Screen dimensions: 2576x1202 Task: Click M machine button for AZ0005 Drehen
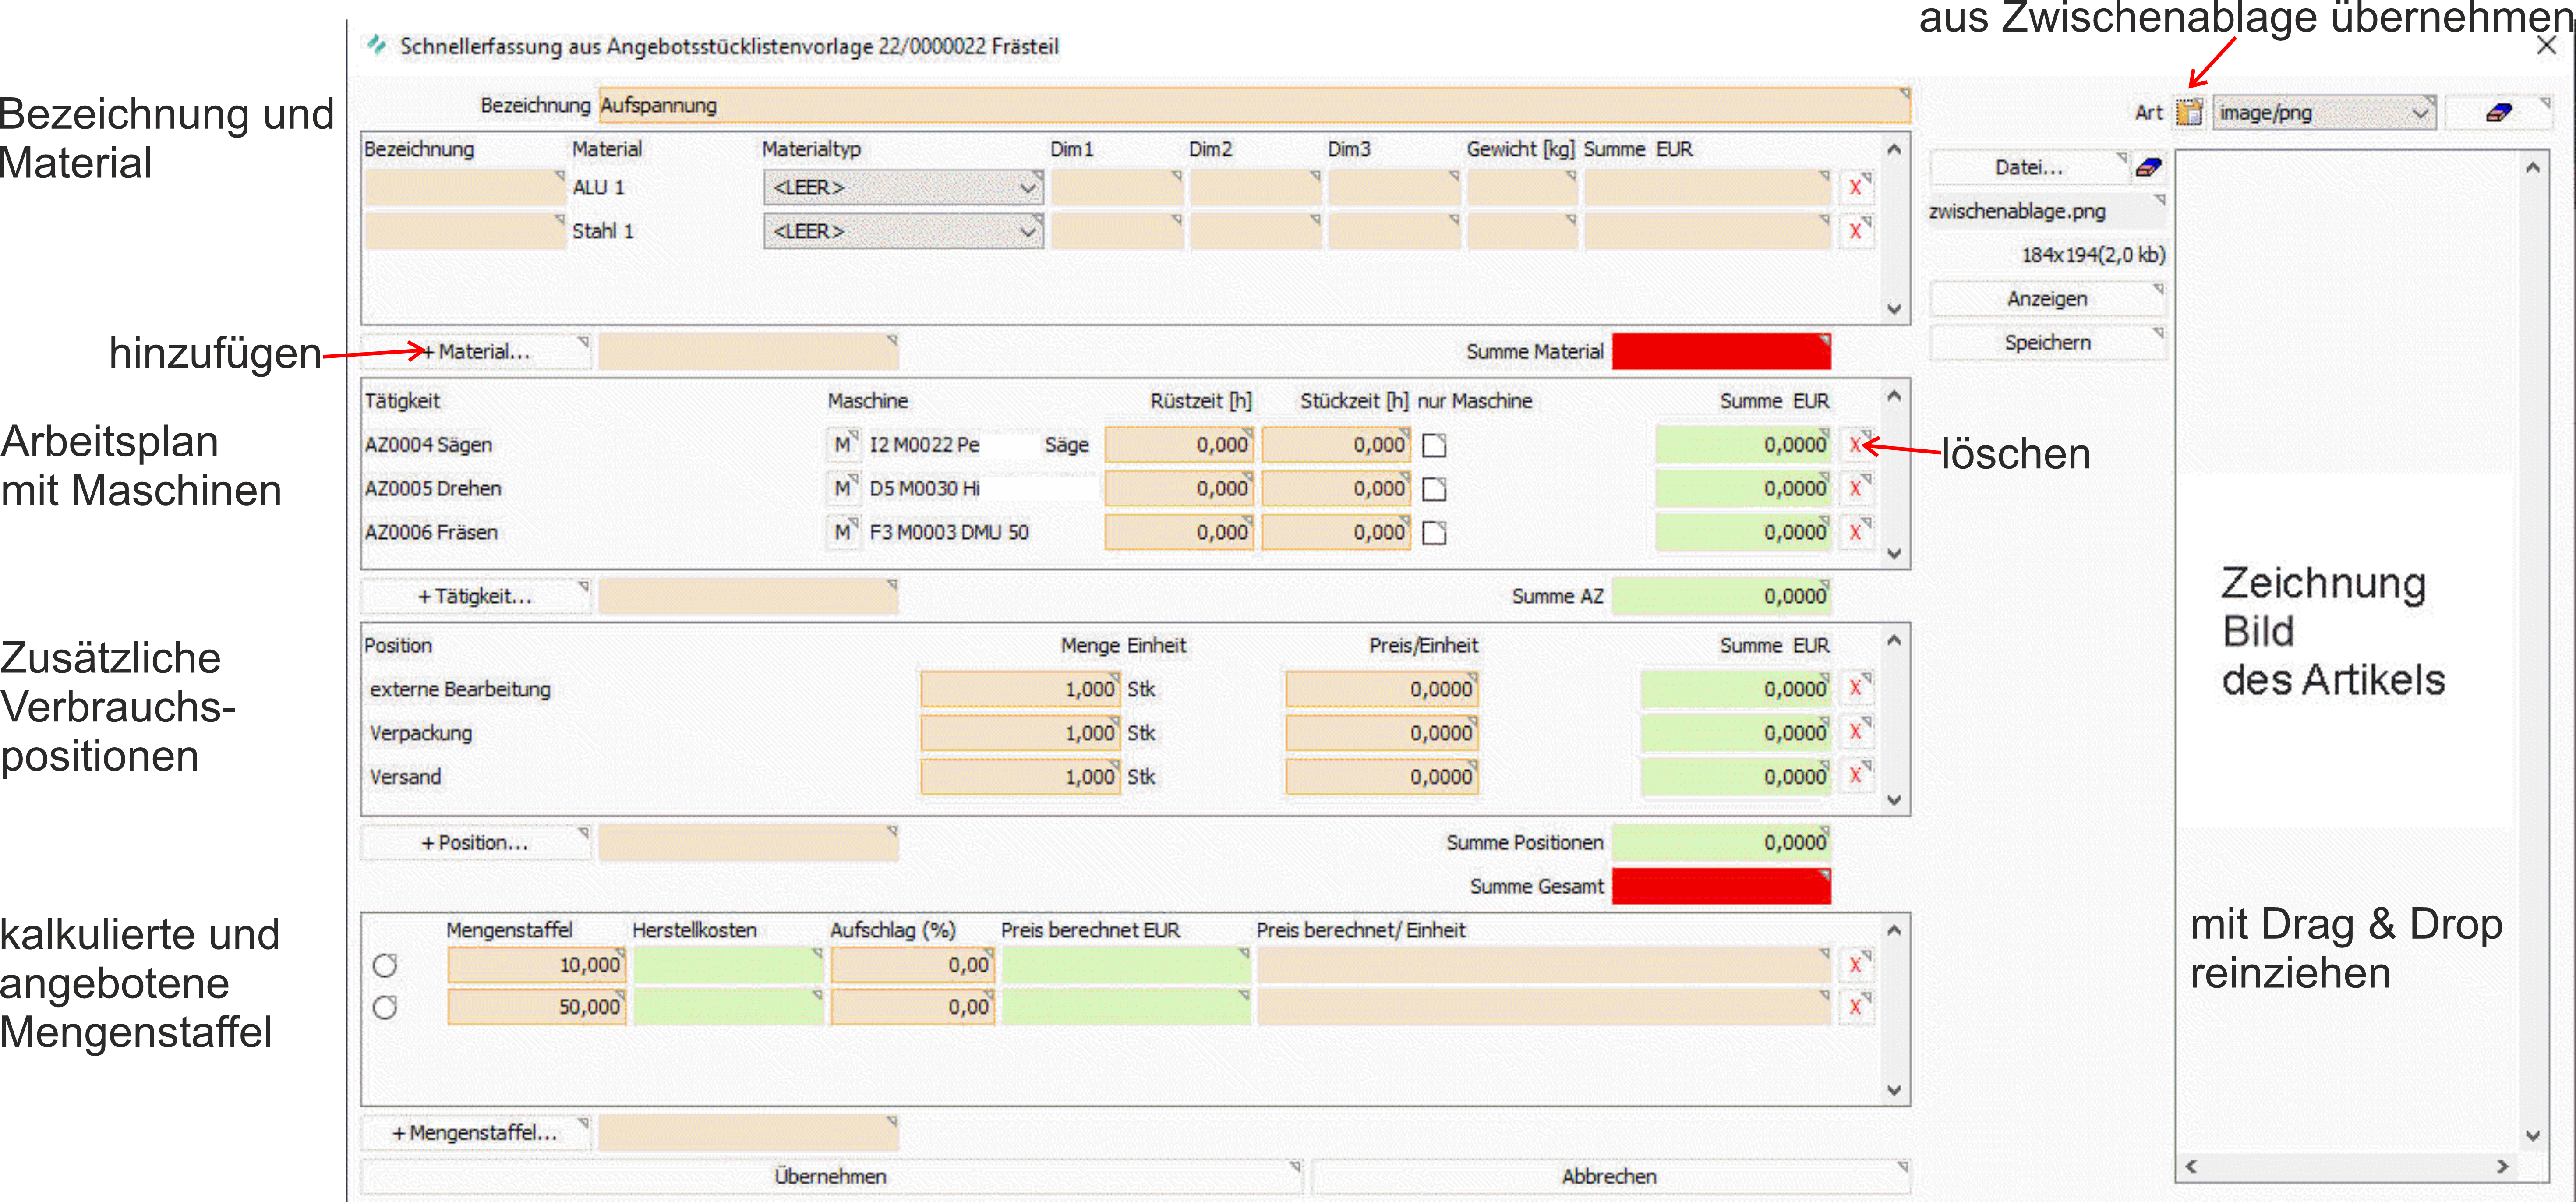tap(843, 488)
